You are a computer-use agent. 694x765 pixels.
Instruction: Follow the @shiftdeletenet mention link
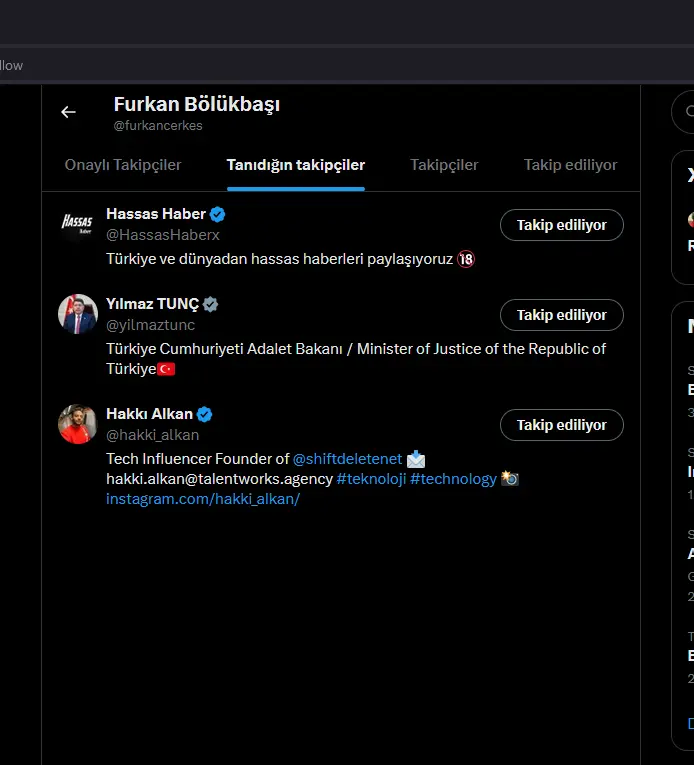347,459
